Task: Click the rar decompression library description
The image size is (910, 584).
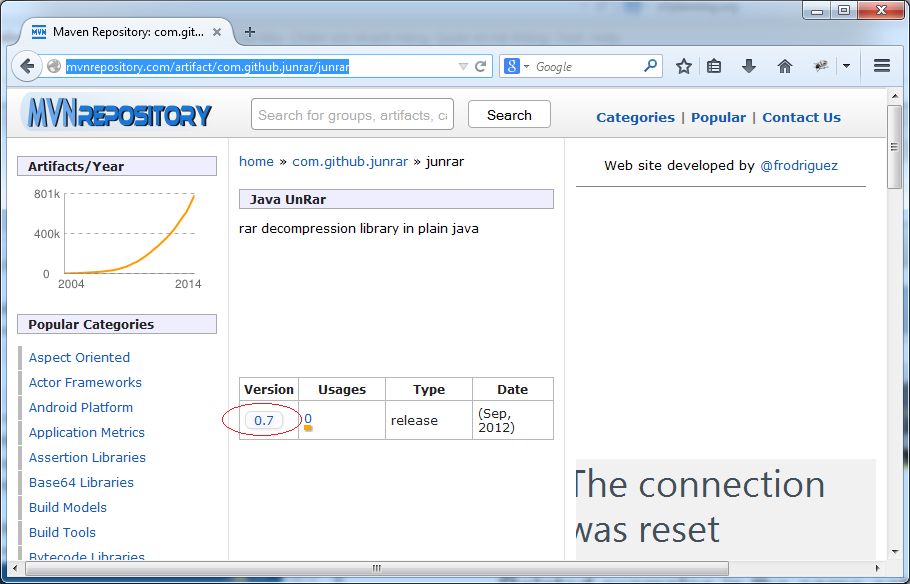Action: tap(359, 229)
